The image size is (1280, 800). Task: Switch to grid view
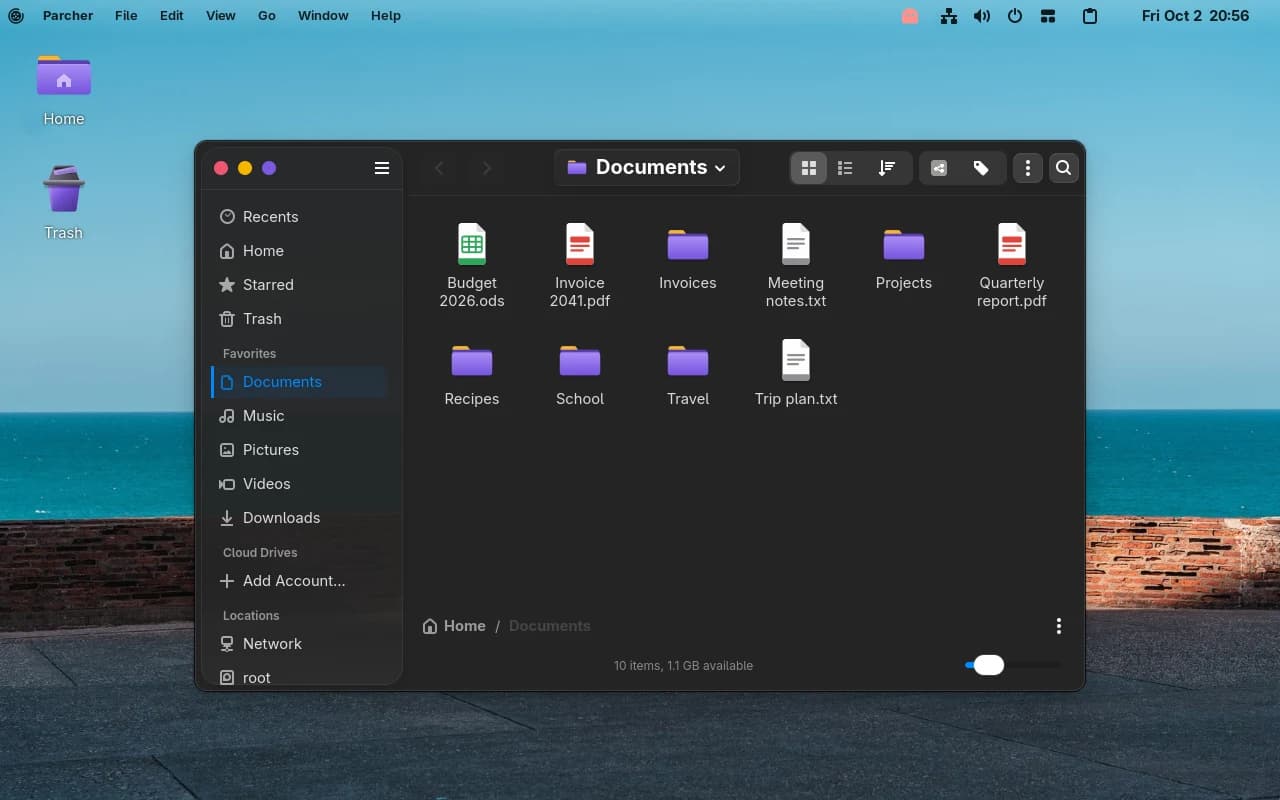(809, 168)
